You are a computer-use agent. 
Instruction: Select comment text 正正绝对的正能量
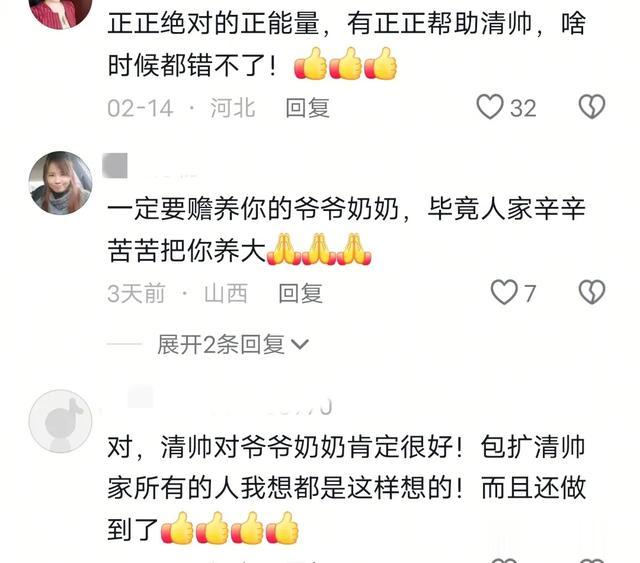(x=213, y=23)
